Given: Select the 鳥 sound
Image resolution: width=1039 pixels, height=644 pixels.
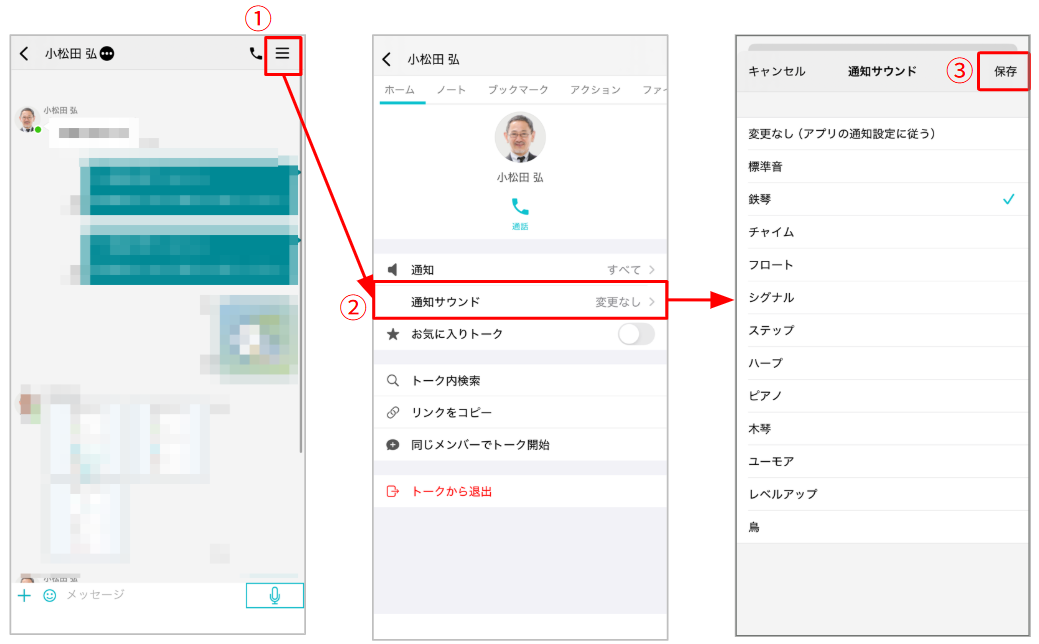Looking at the screenshot, I should (x=883, y=527).
